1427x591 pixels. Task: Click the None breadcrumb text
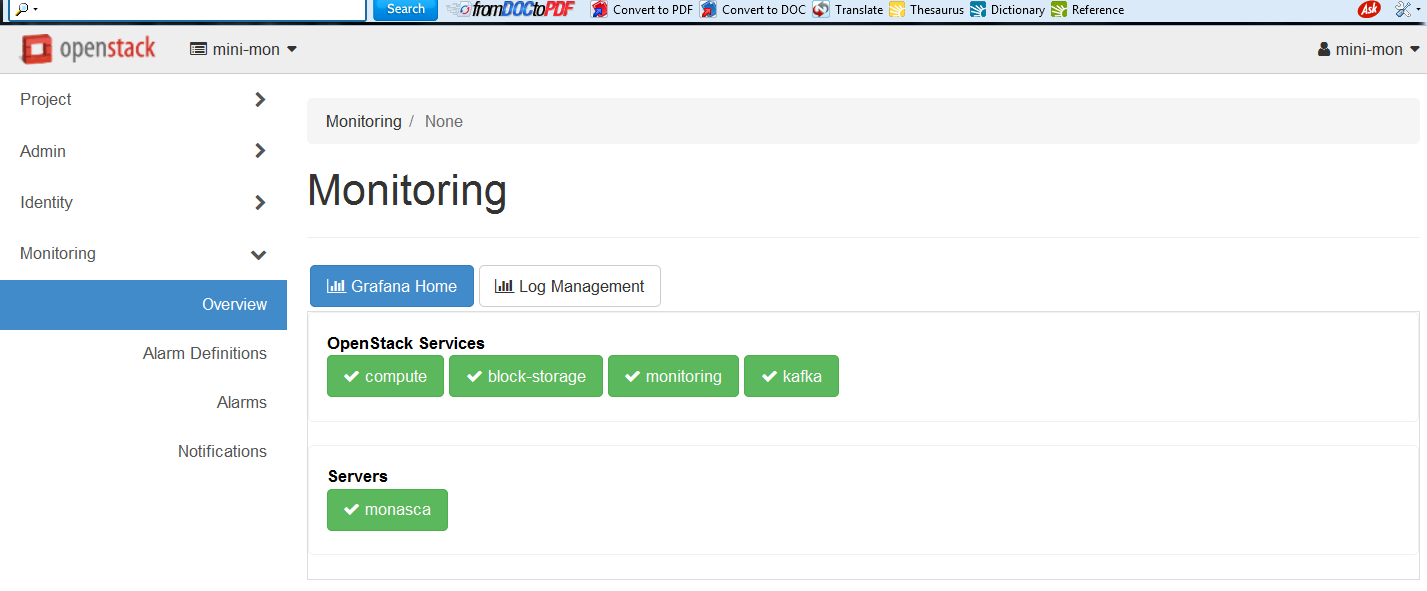[x=444, y=121]
